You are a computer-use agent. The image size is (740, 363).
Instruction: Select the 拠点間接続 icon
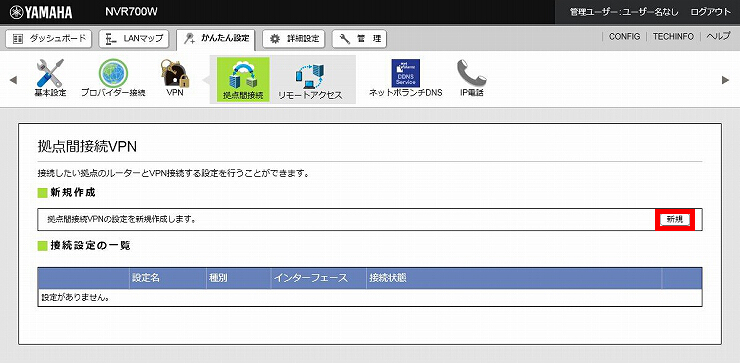point(243,79)
